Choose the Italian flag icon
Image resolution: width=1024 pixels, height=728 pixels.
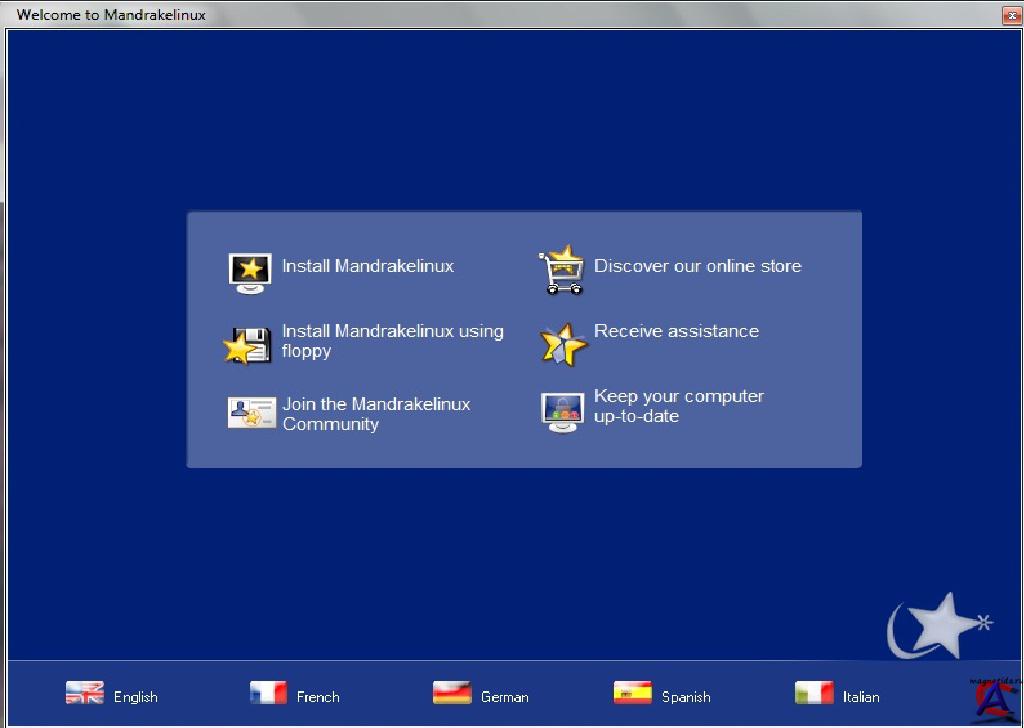[x=814, y=693]
